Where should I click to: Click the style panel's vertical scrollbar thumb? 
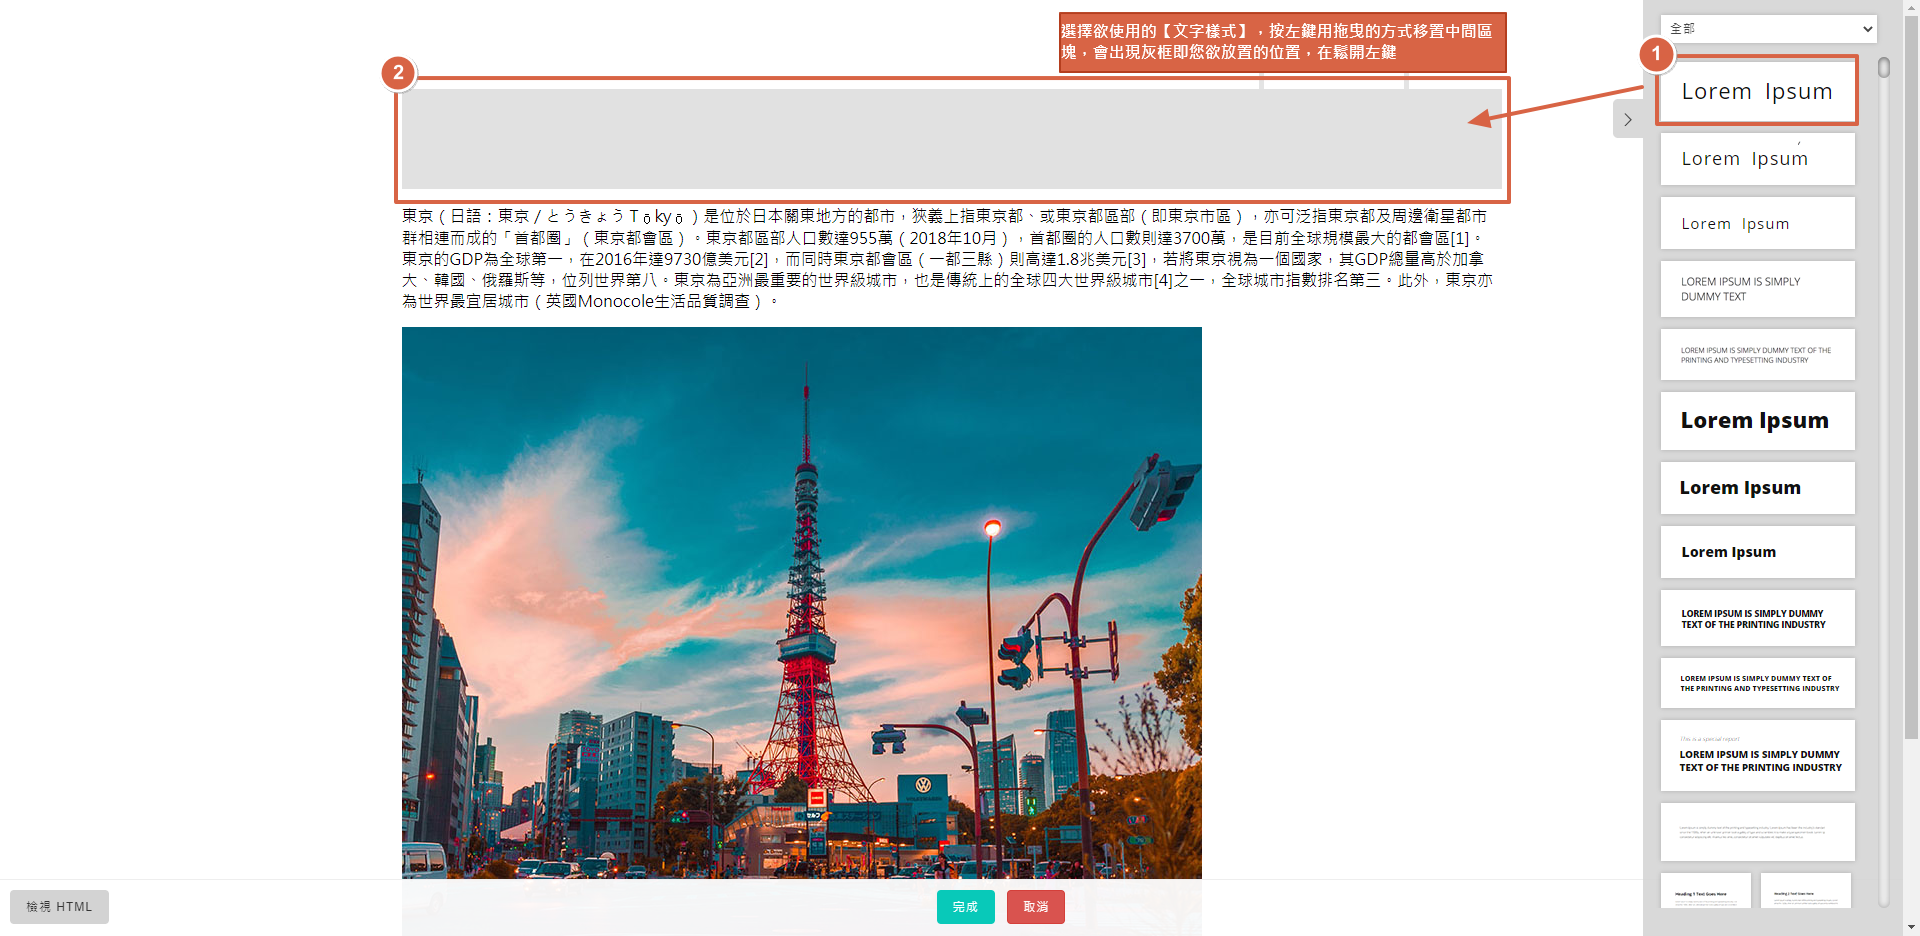1884,68
